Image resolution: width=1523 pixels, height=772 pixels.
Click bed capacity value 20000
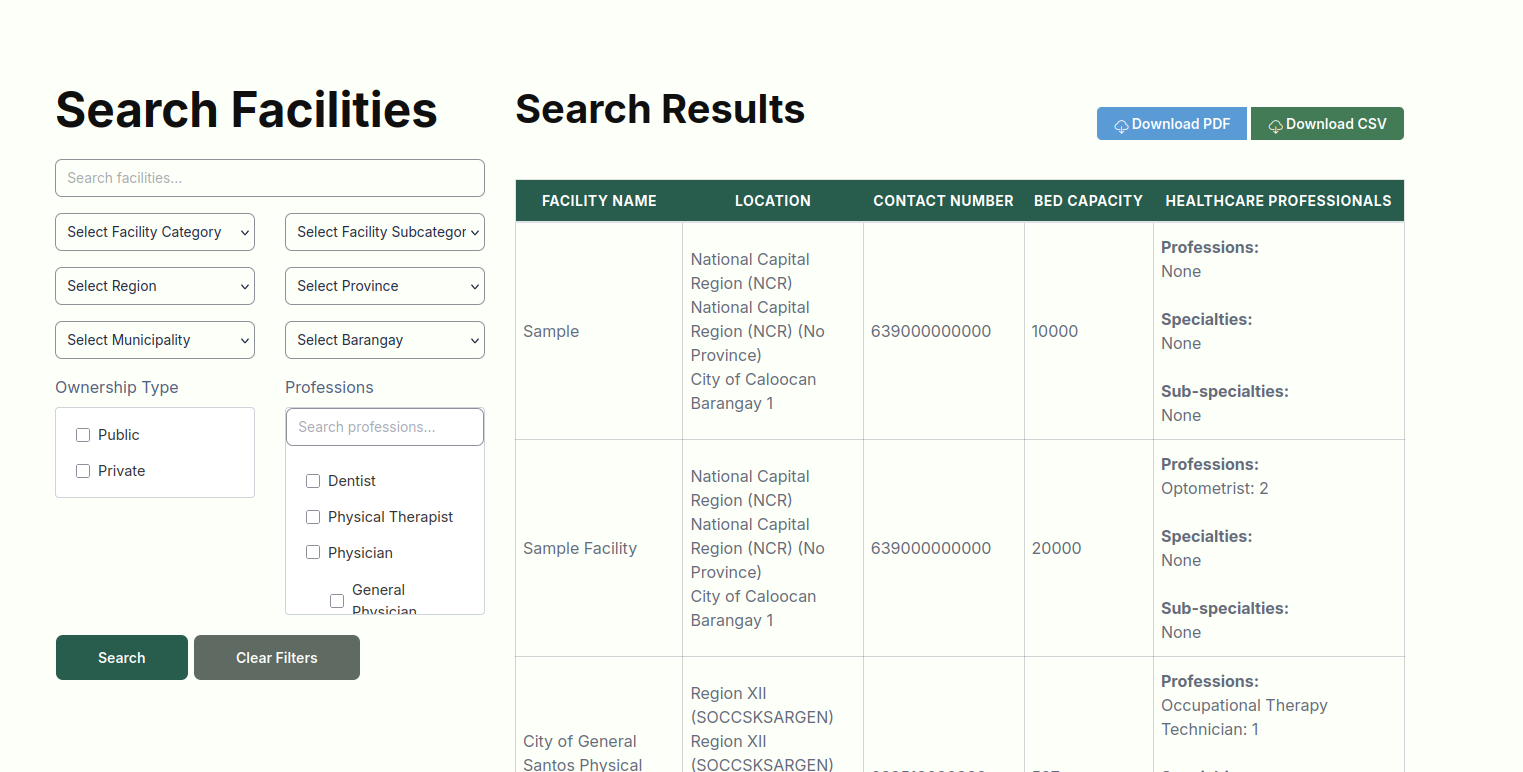tap(1057, 548)
